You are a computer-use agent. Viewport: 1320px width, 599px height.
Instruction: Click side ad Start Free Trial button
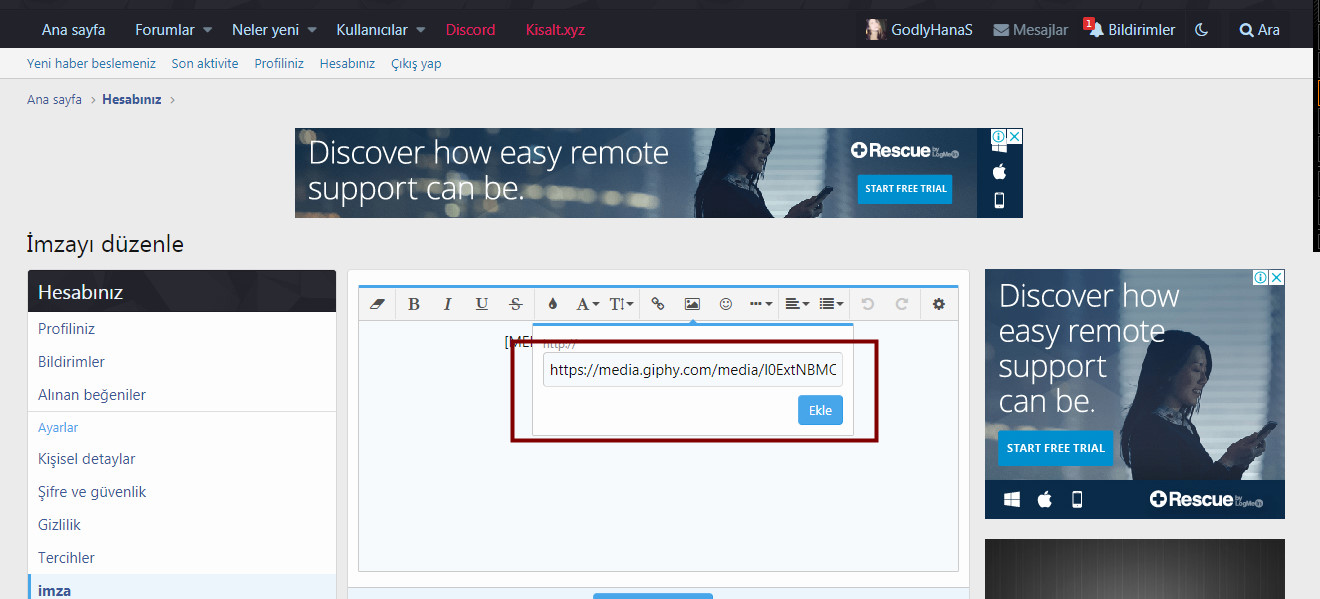pyautogui.click(x=1055, y=448)
